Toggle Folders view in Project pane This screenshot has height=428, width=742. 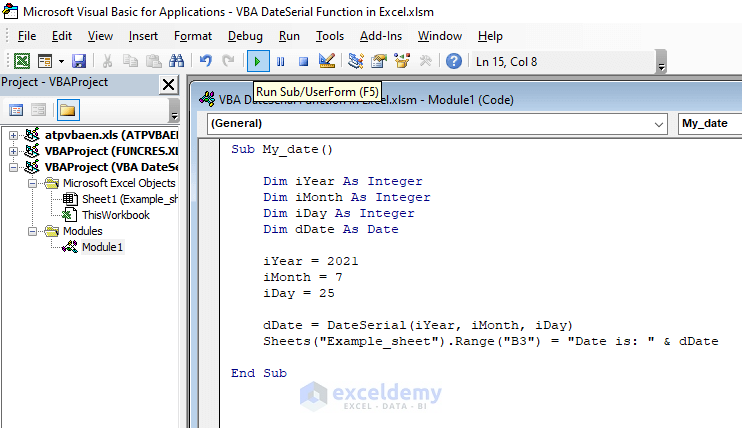(68, 110)
